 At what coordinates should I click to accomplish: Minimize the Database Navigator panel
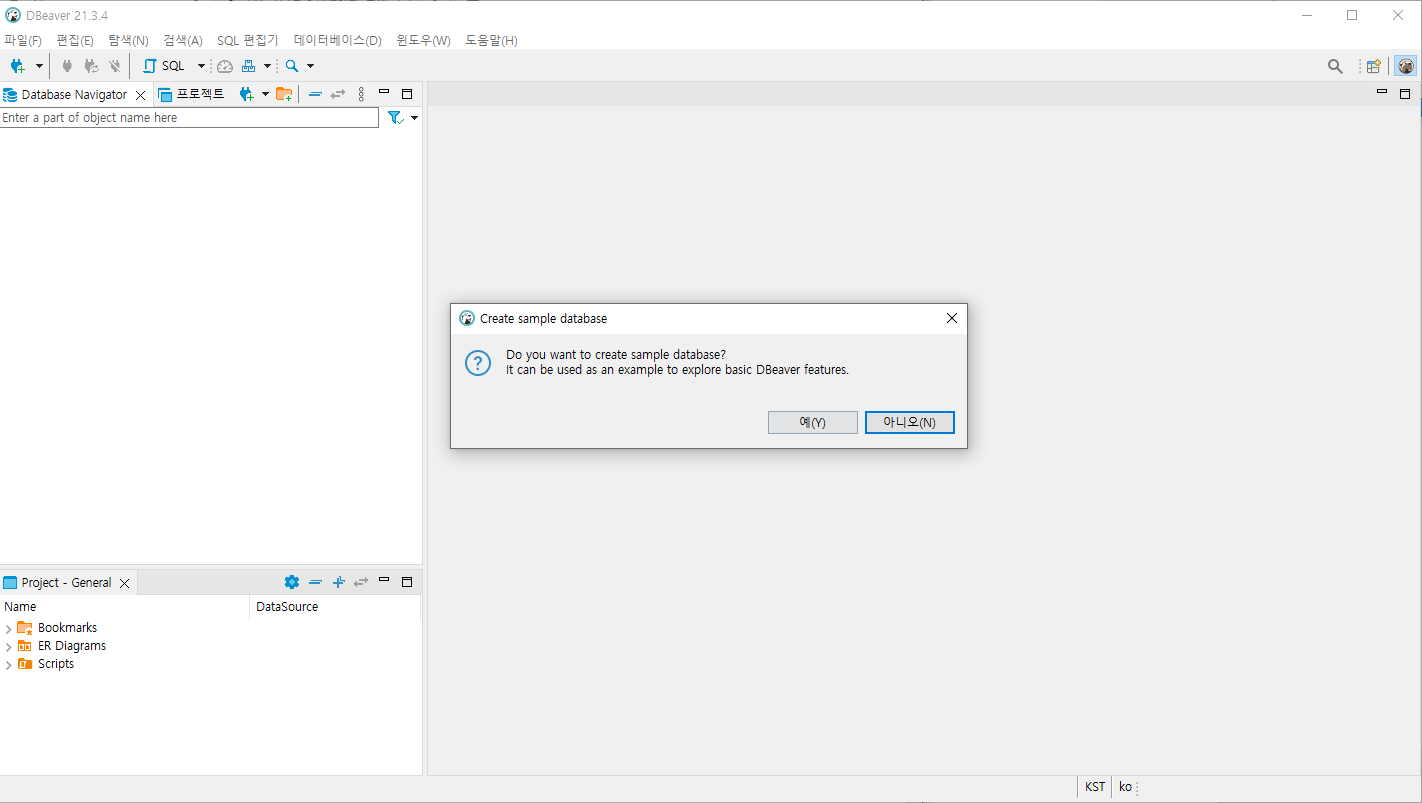coord(384,93)
